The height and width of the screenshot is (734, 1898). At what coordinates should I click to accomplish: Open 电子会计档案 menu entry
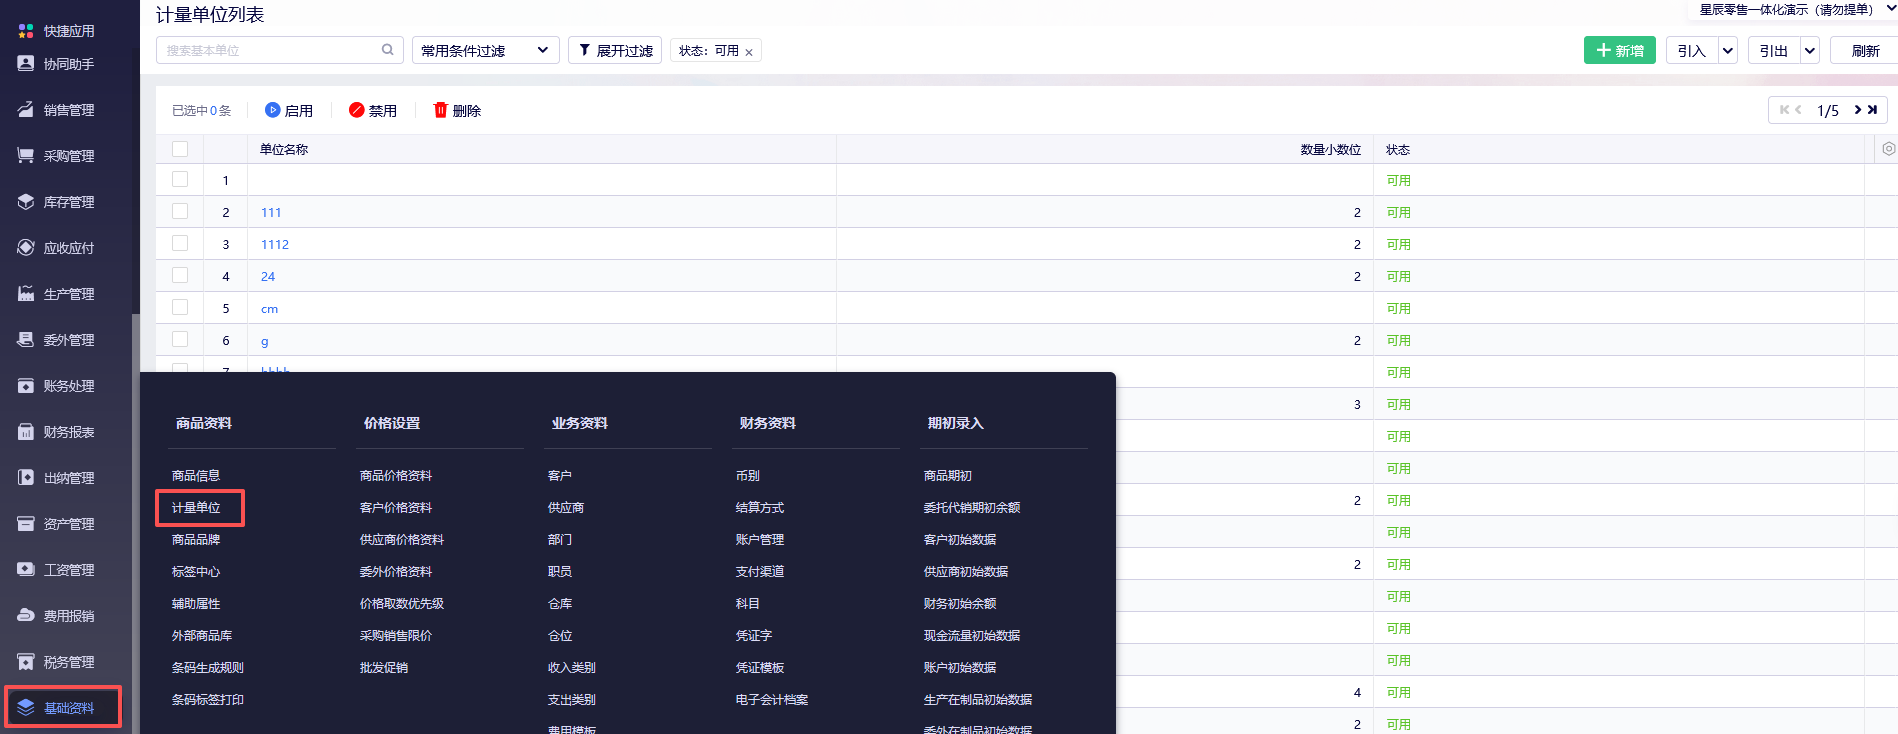click(772, 699)
